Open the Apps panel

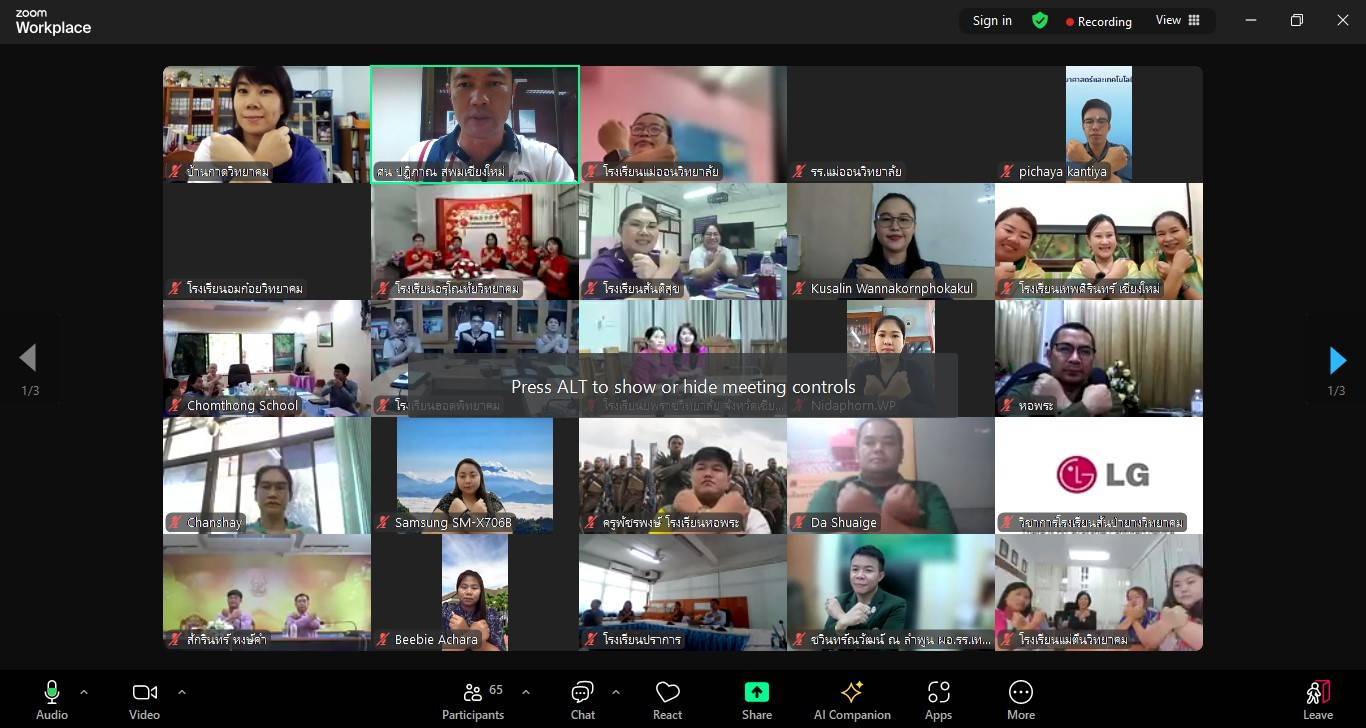tap(938, 699)
